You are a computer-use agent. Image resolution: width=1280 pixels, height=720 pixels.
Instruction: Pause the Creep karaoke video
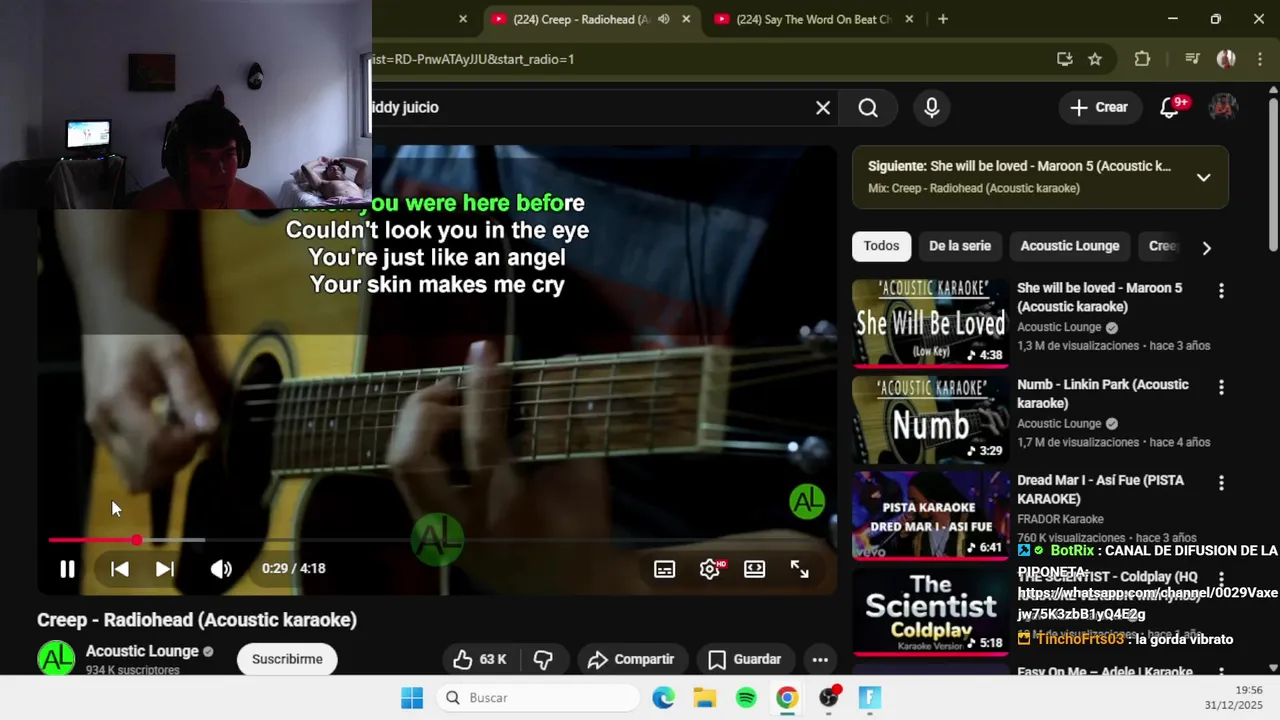point(67,569)
